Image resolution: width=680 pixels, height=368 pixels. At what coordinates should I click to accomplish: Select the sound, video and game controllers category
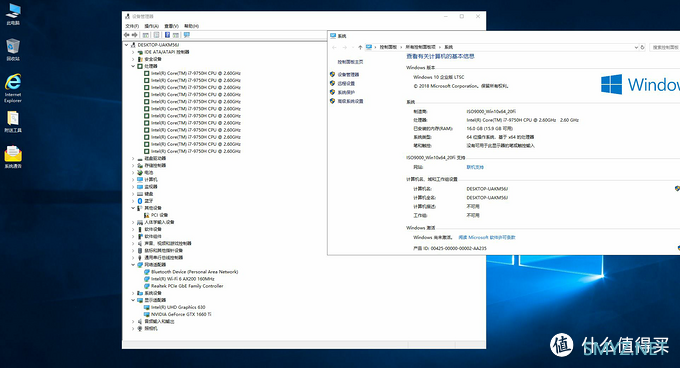(167, 243)
